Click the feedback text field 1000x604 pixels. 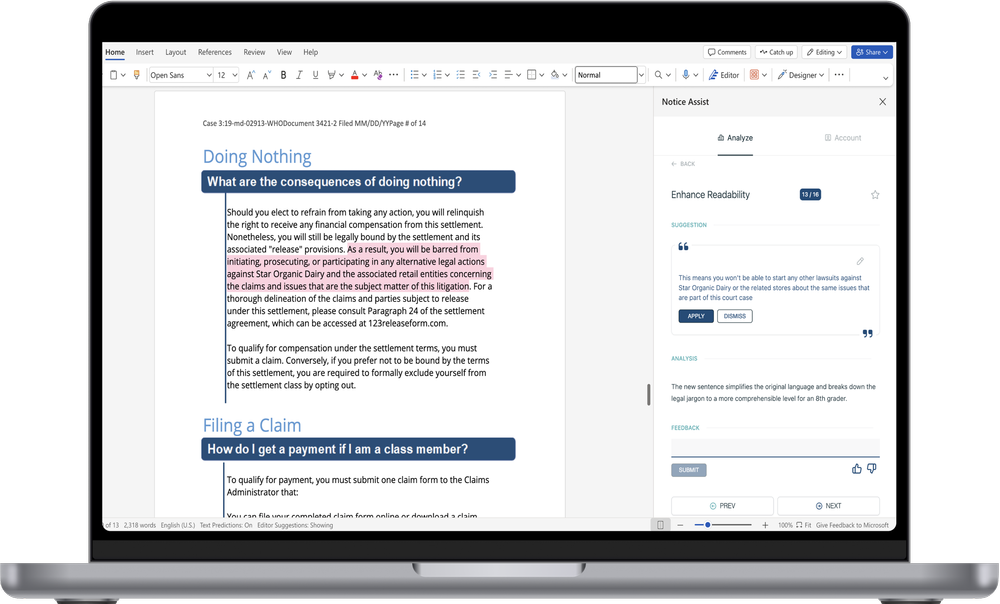pyautogui.click(x=775, y=448)
